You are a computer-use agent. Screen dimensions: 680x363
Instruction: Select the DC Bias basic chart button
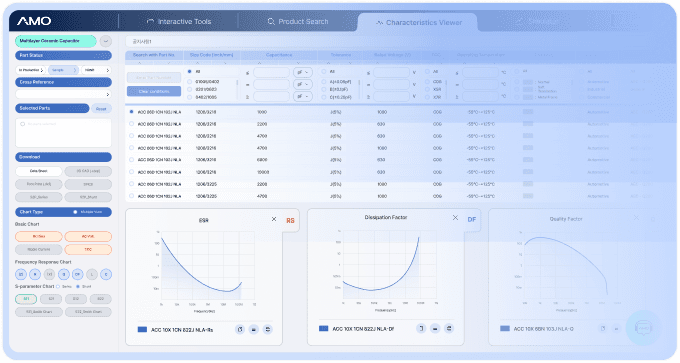pyautogui.click(x=39, y=236)
